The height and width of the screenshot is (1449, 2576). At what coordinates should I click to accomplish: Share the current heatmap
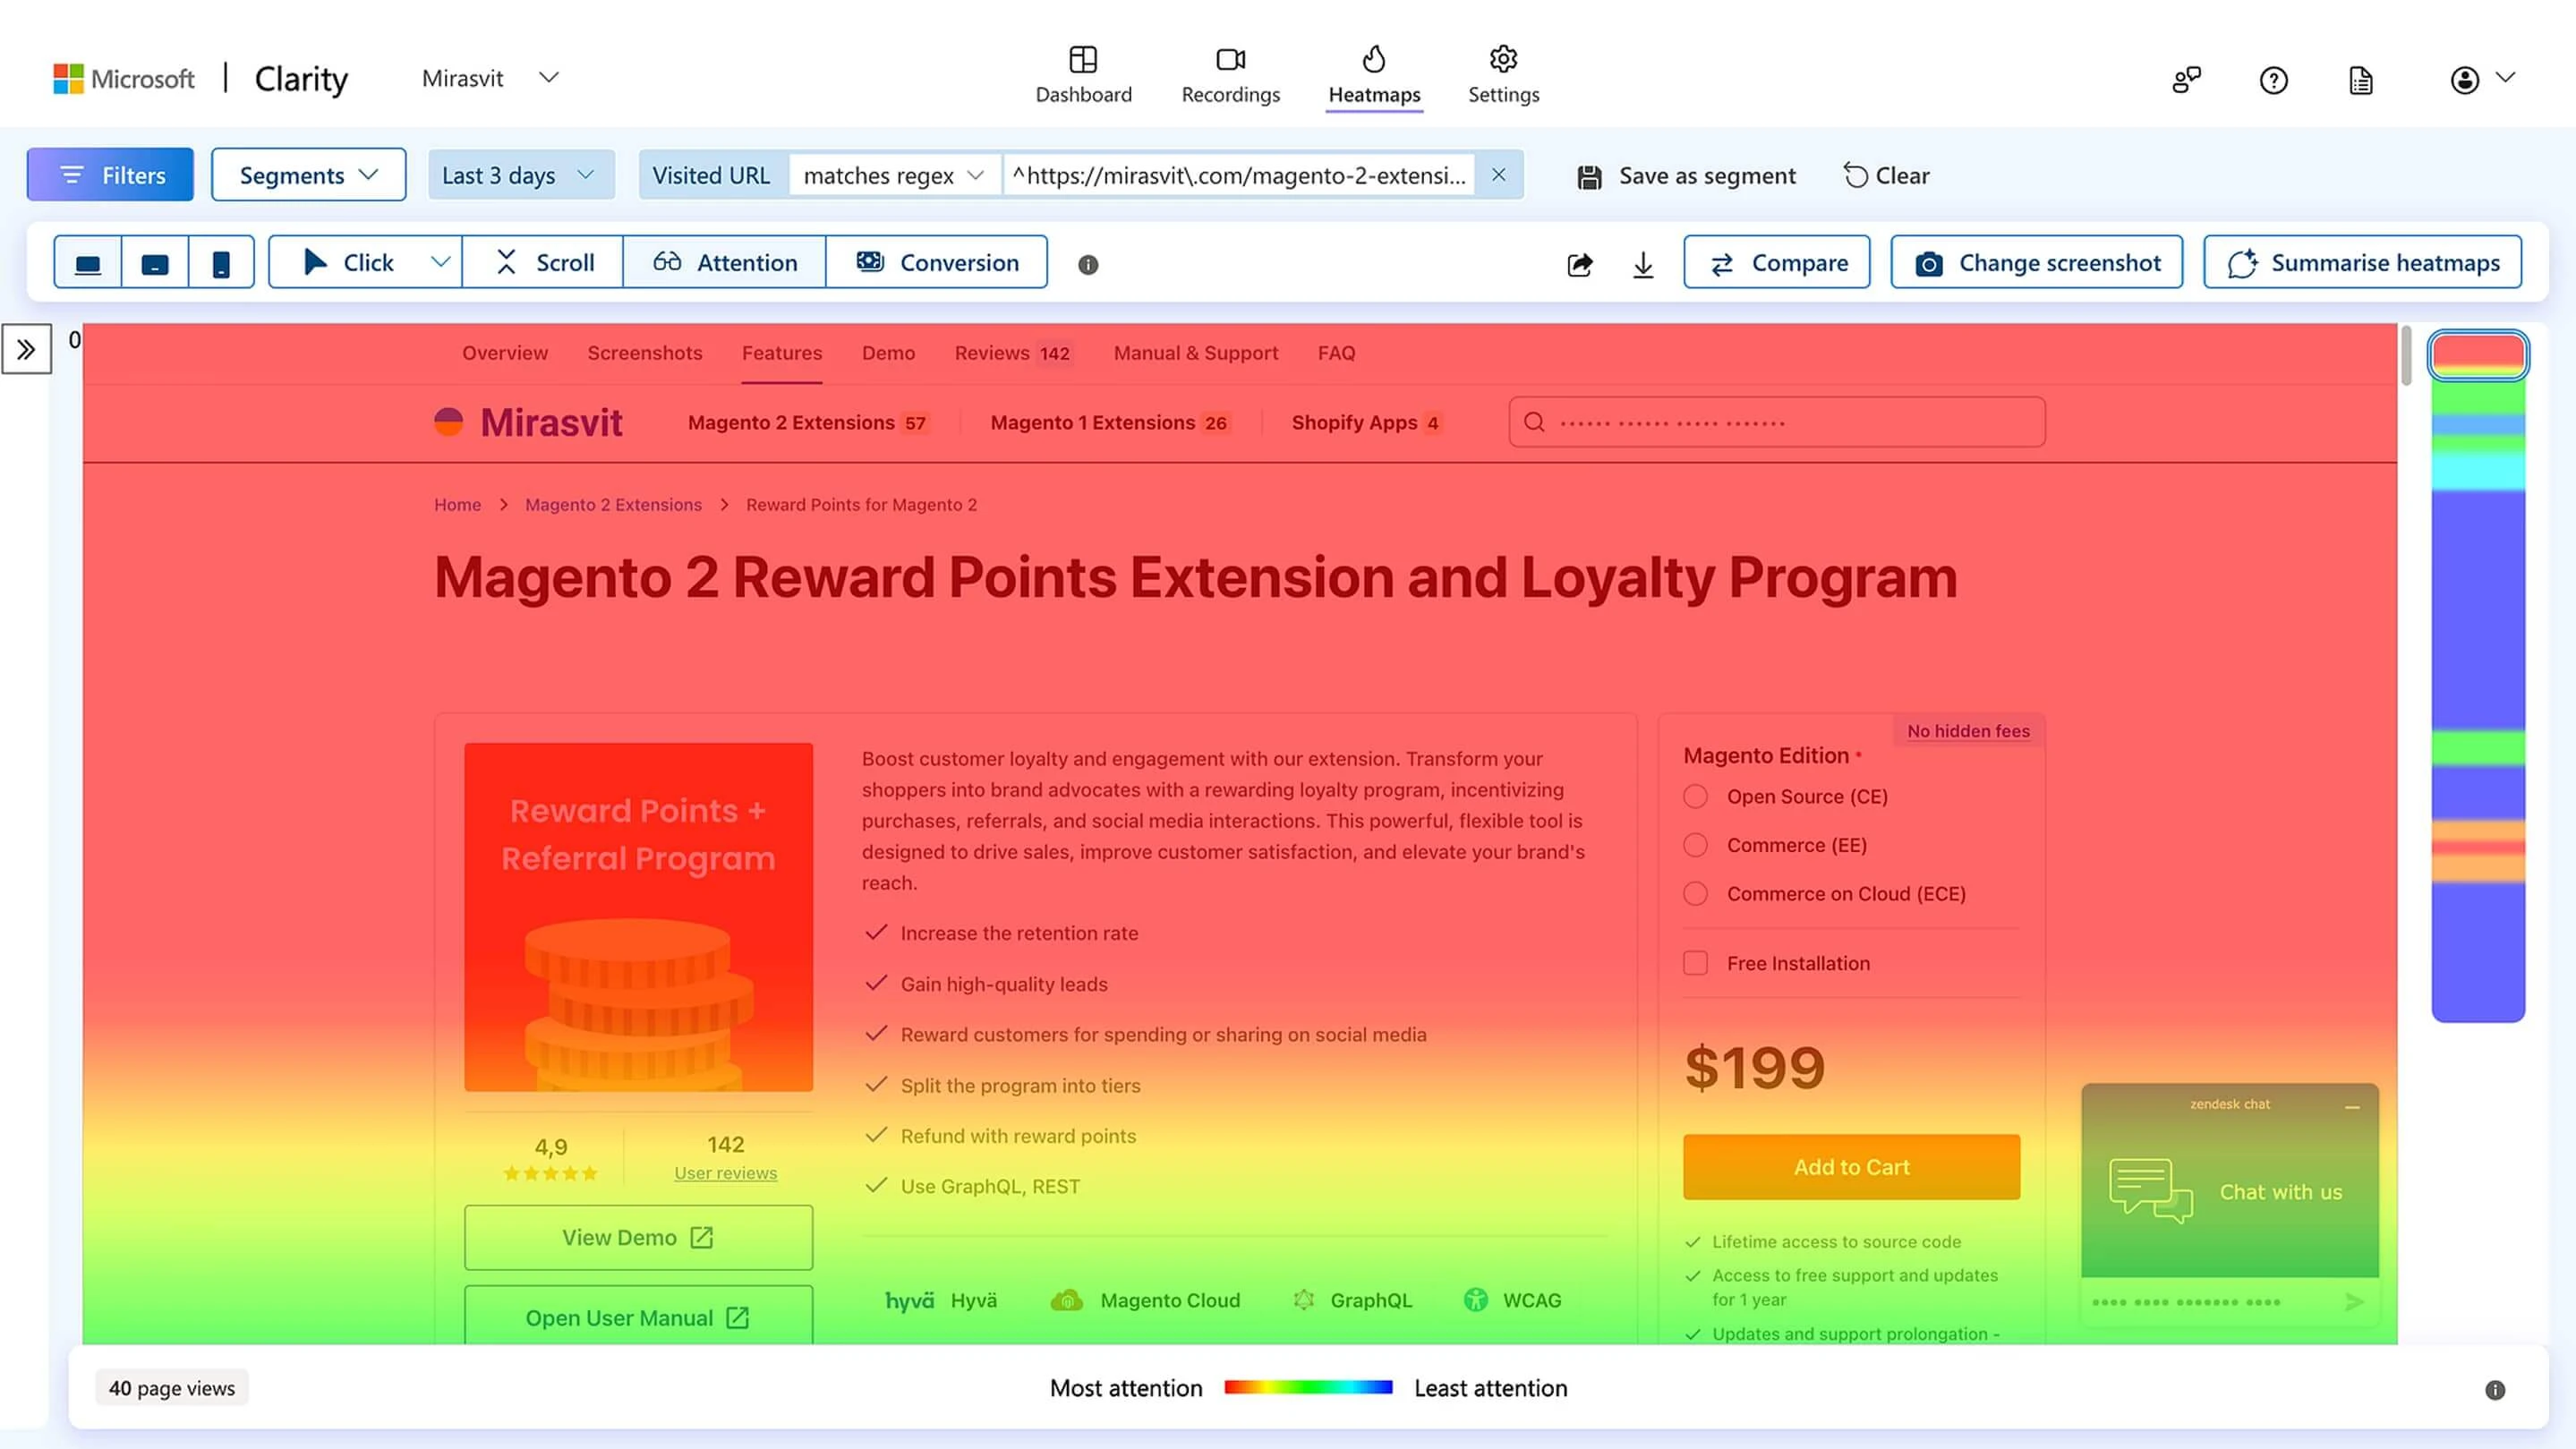pos(1580,263)
